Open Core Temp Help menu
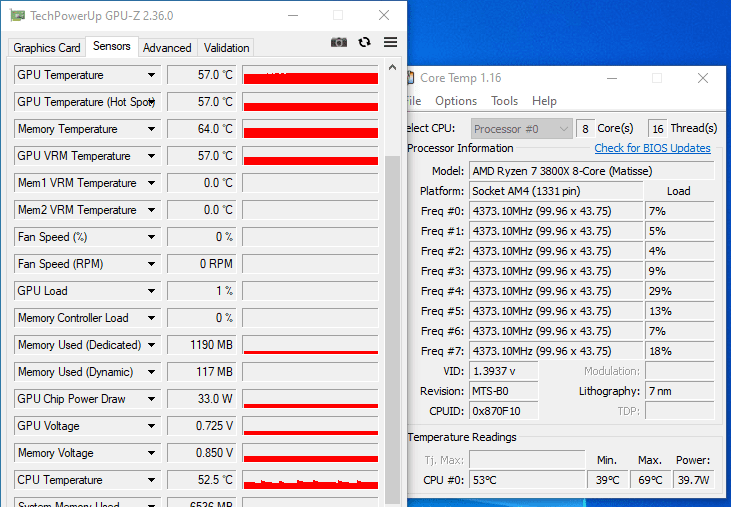 [x=544, y=101]
